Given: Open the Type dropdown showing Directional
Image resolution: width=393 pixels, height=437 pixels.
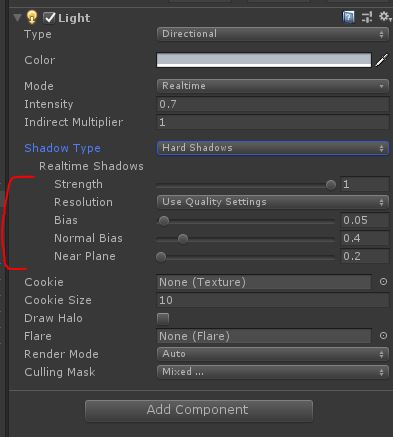Looking at the screenshot, I should click(273, 34).
